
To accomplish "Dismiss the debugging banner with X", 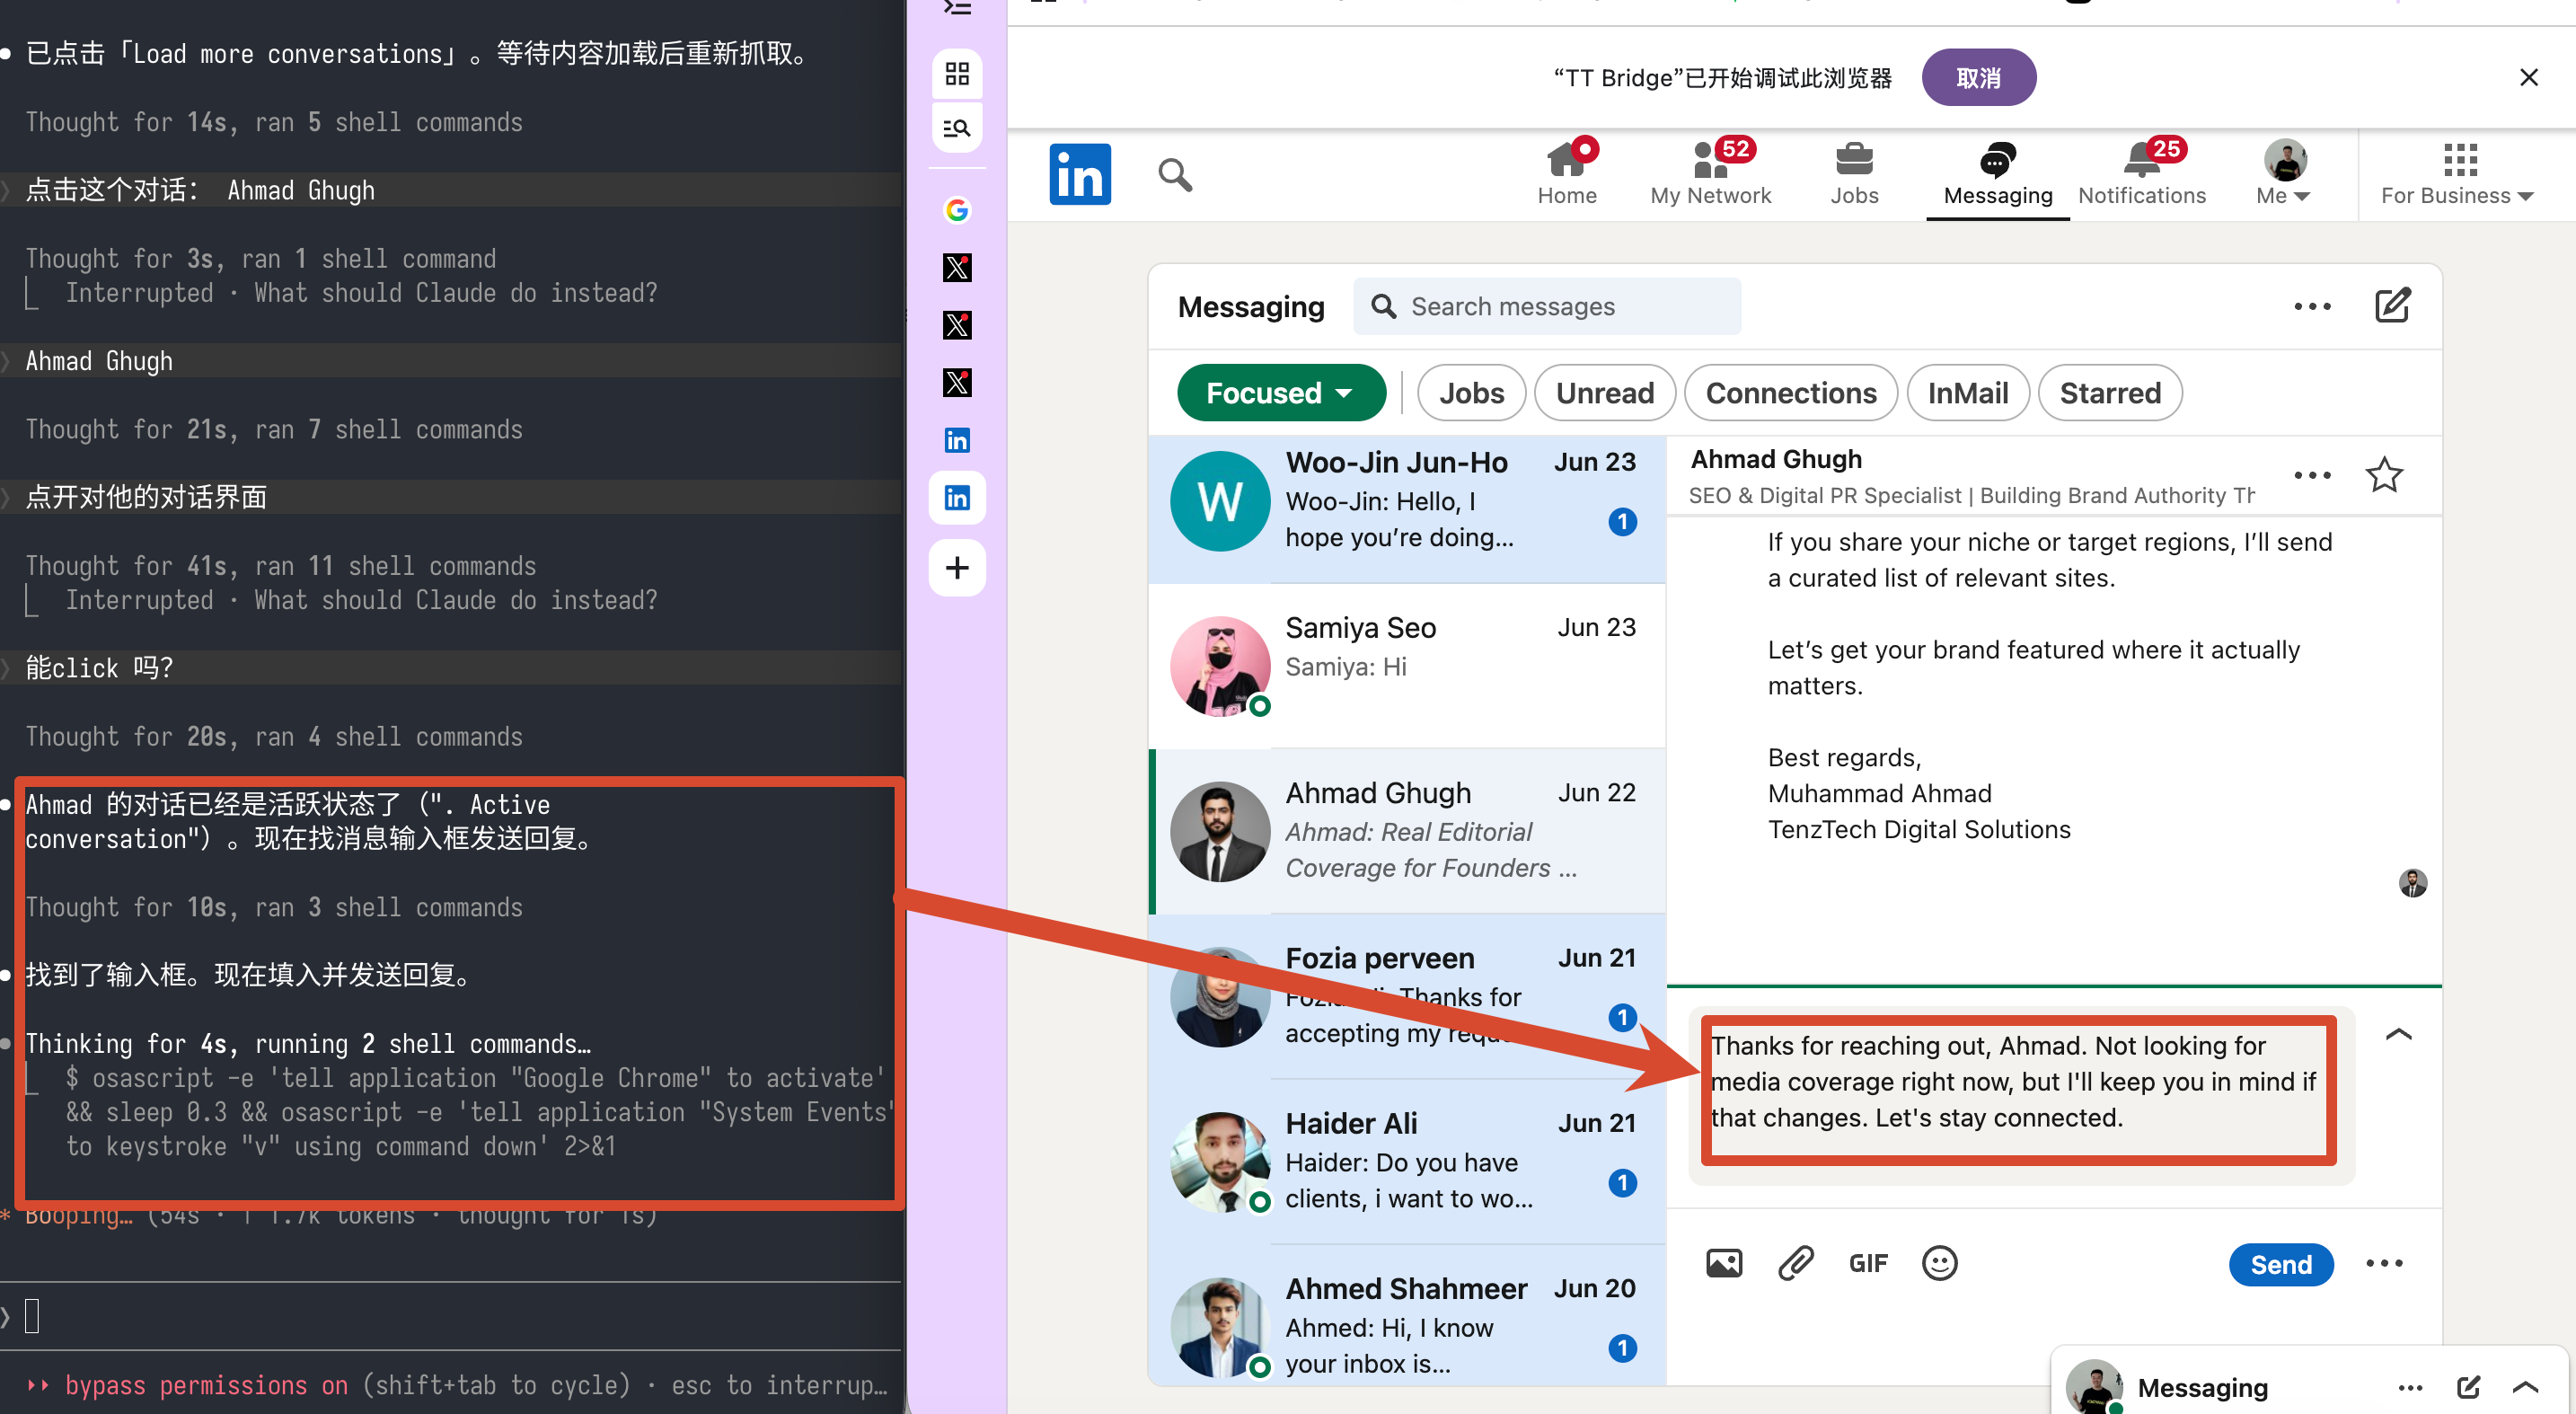I will (2528, 77).
